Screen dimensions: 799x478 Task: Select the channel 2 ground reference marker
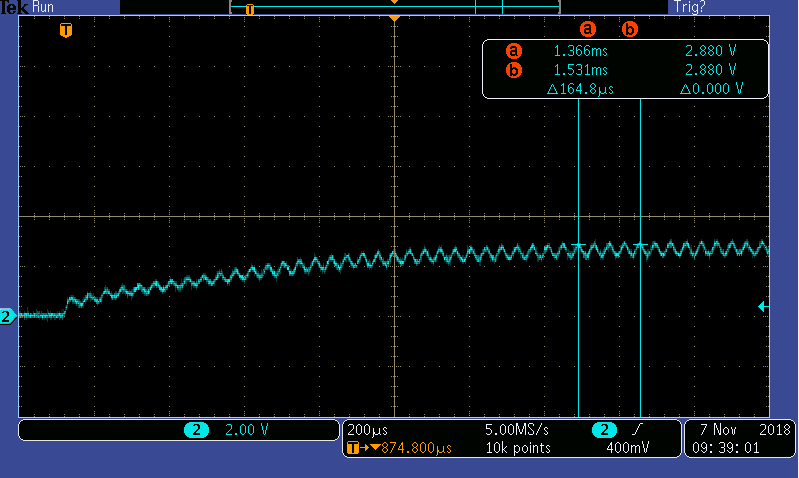[7, 316]
